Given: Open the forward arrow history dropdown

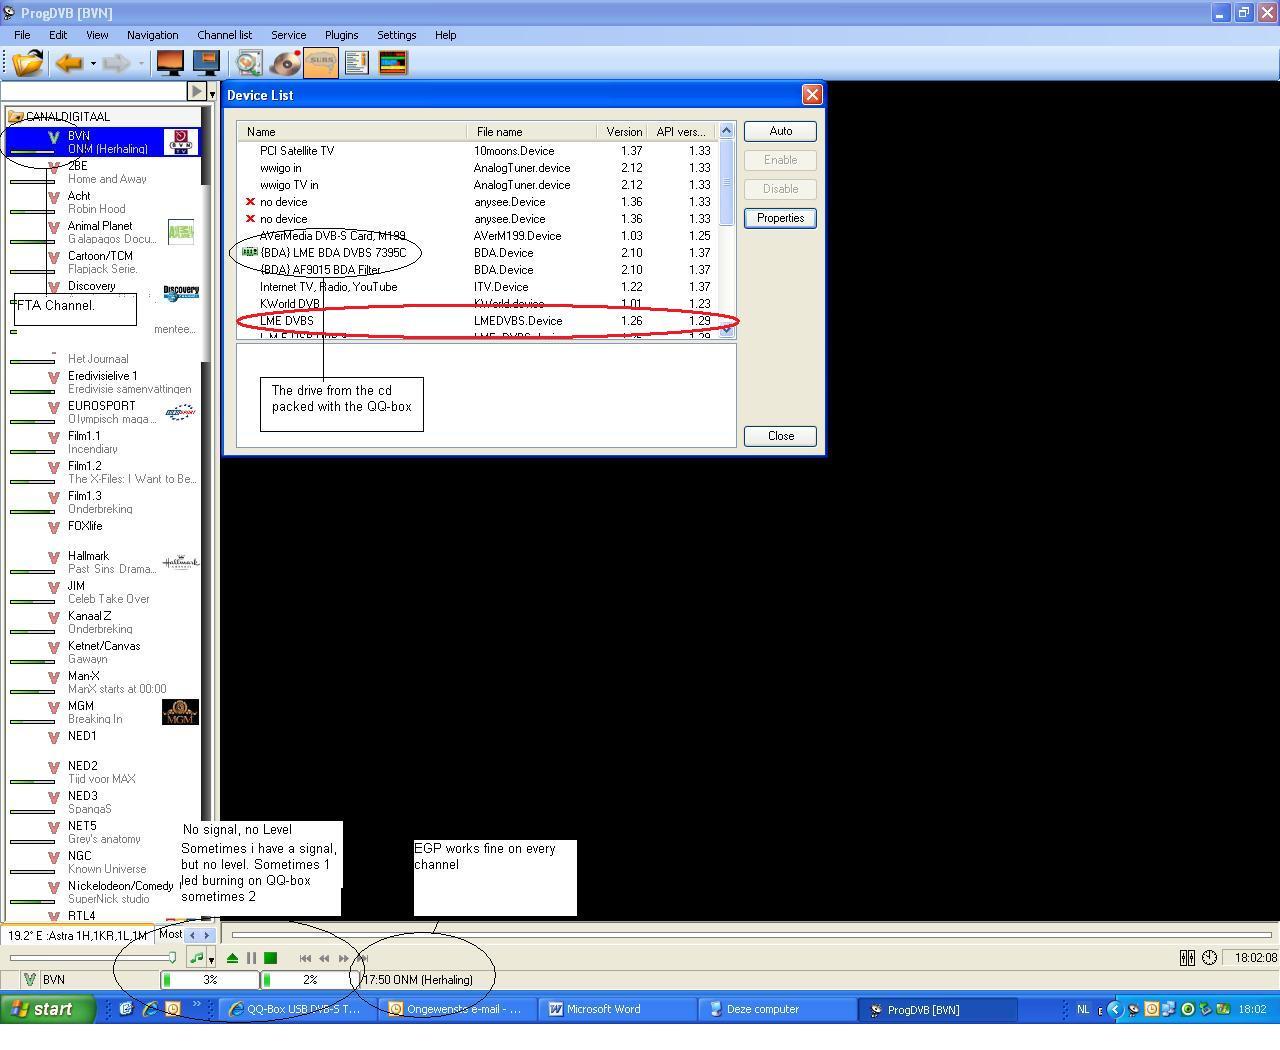Looking at the screenshot, I should (x=141, y=63).
